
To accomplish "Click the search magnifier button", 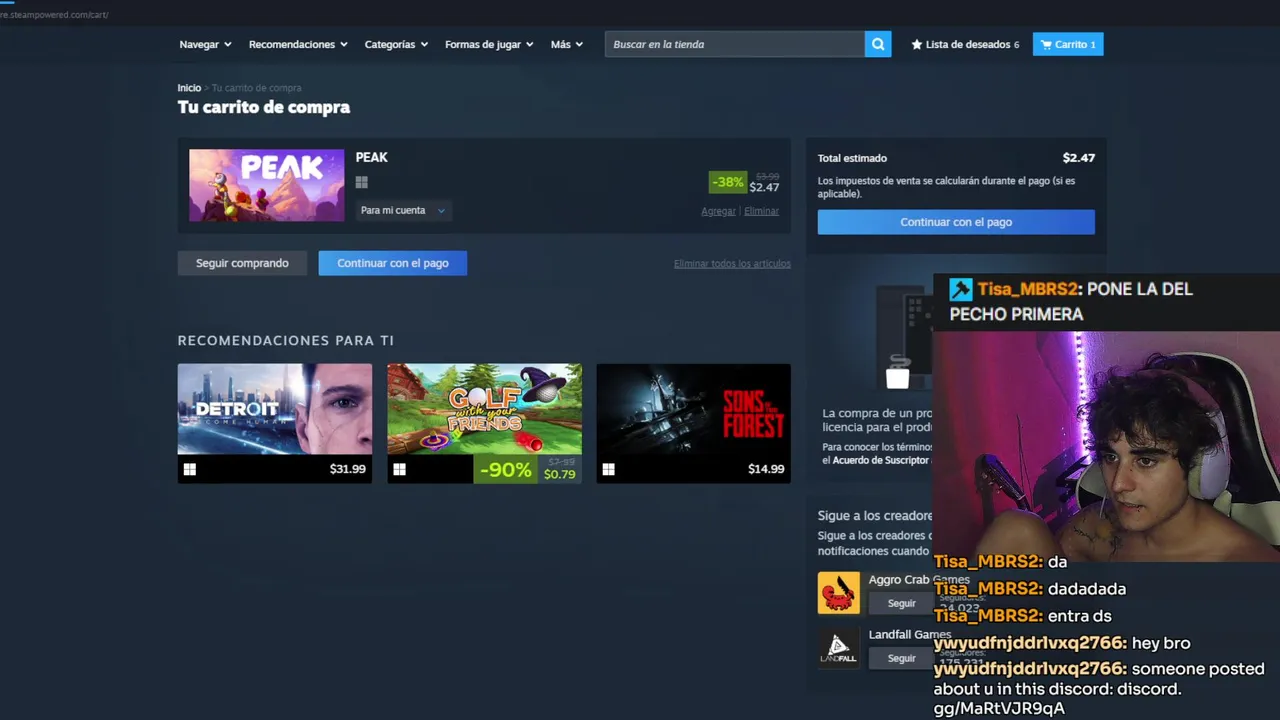I will [x=878, y=44].
